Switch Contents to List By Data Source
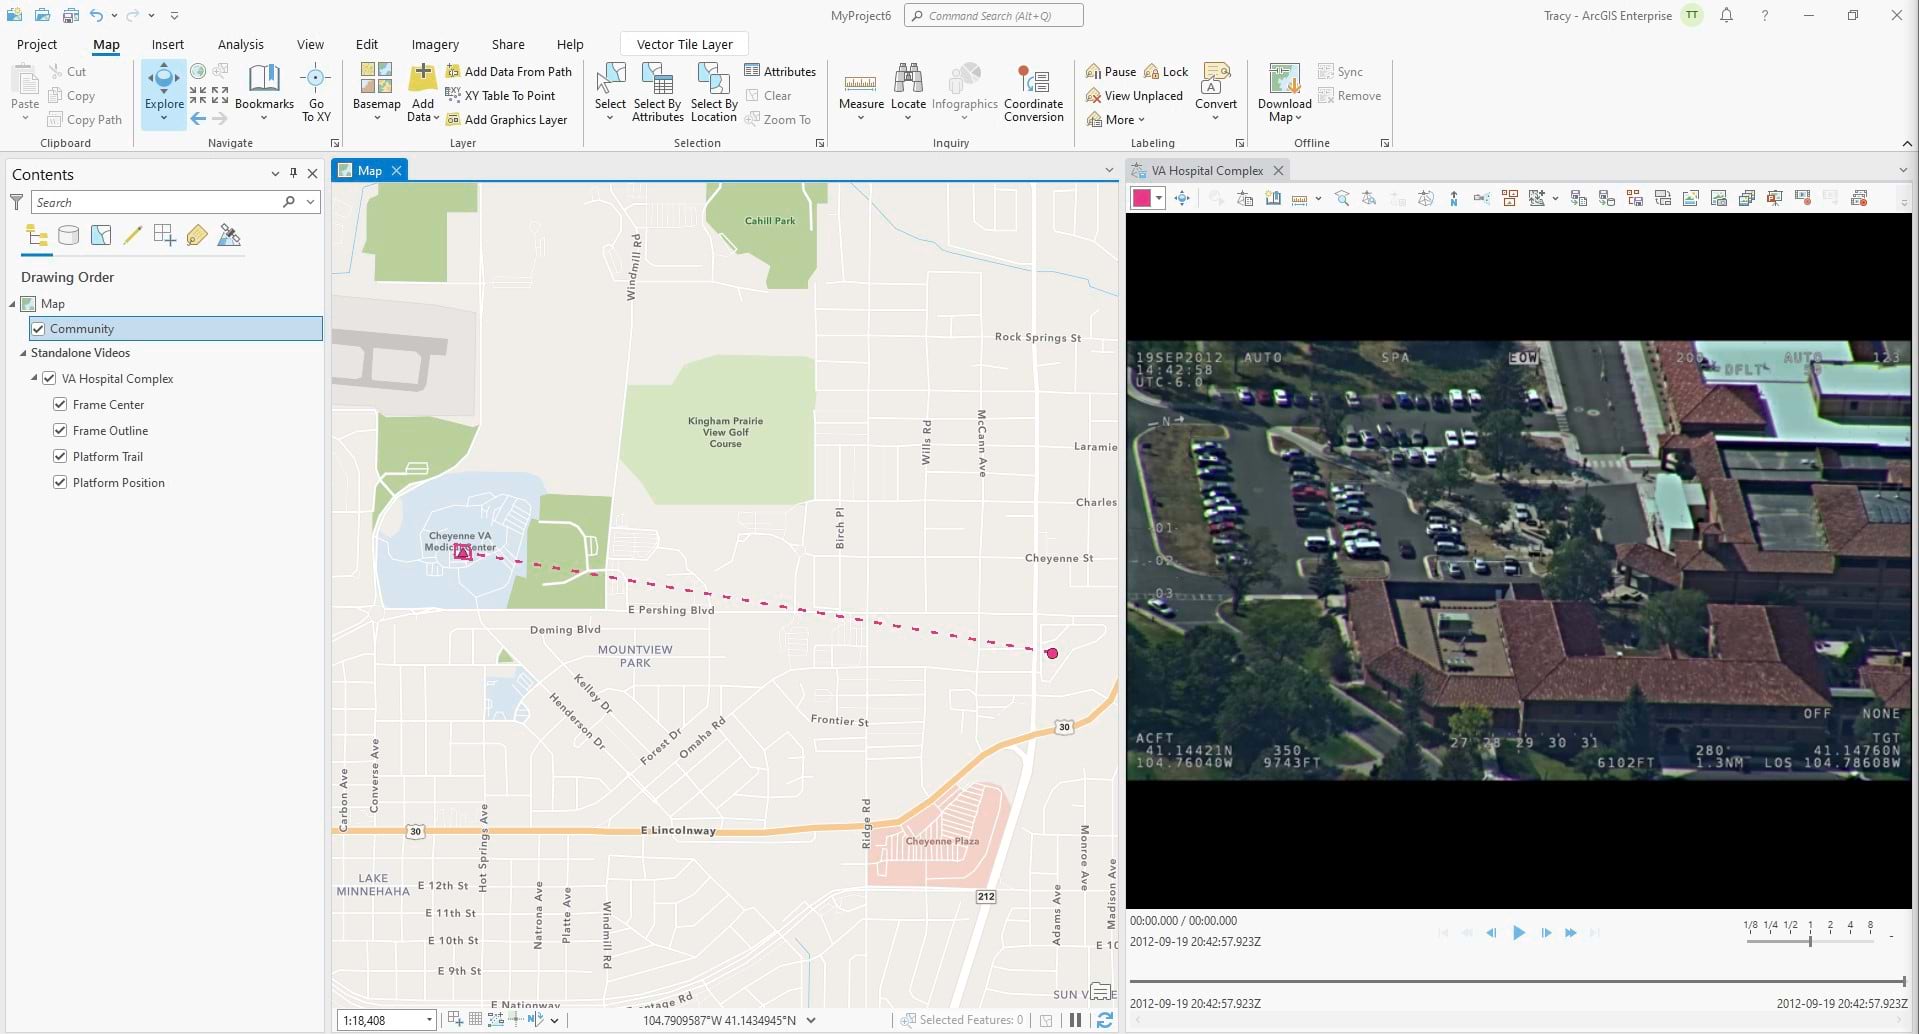The width and height of the screenshot is (1919, 1034). [69, 236]
